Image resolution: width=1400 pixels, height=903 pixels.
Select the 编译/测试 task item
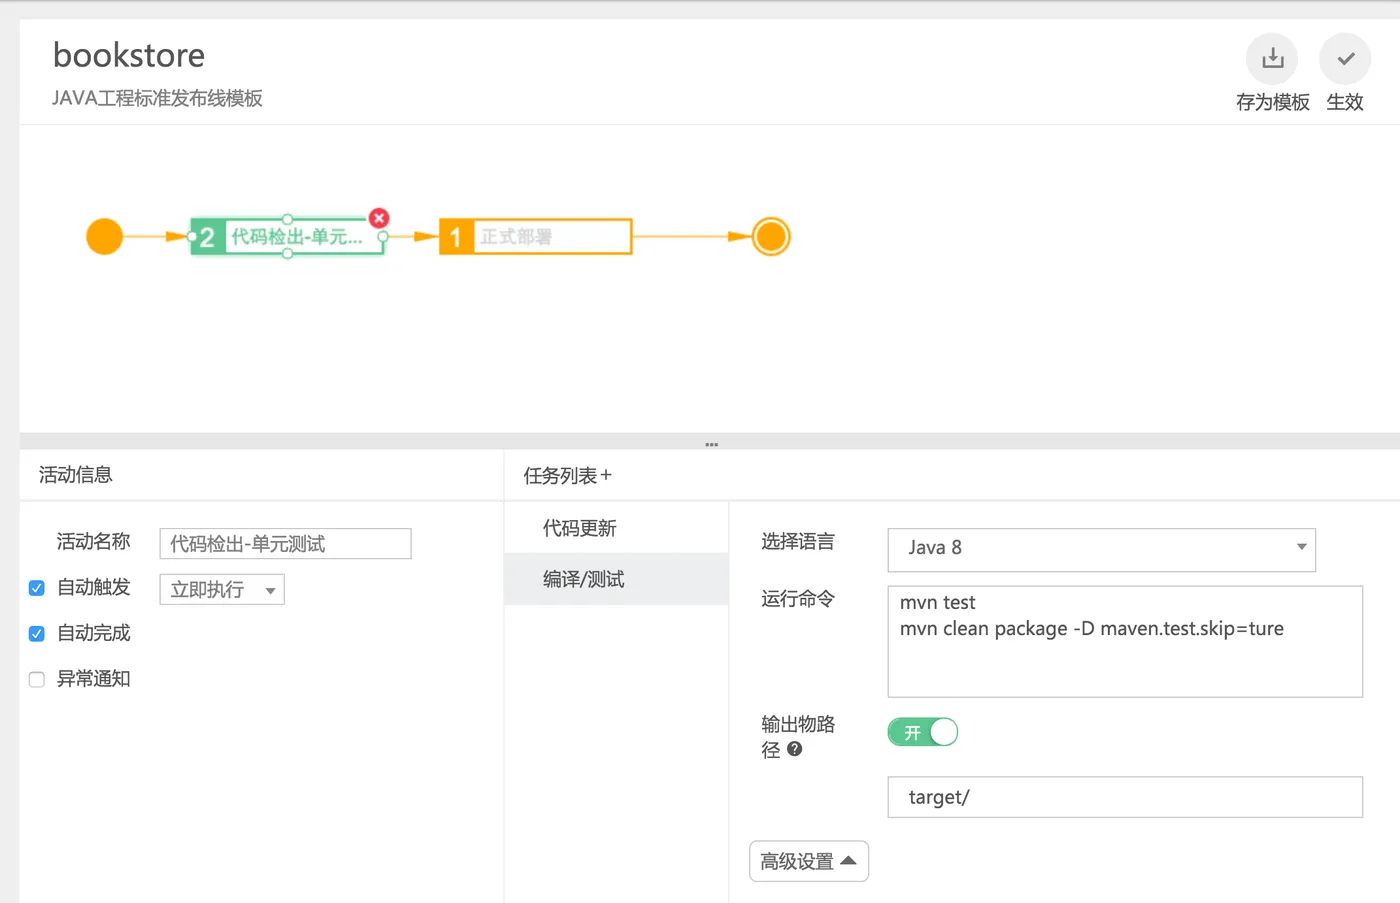(x=584, y=579)
